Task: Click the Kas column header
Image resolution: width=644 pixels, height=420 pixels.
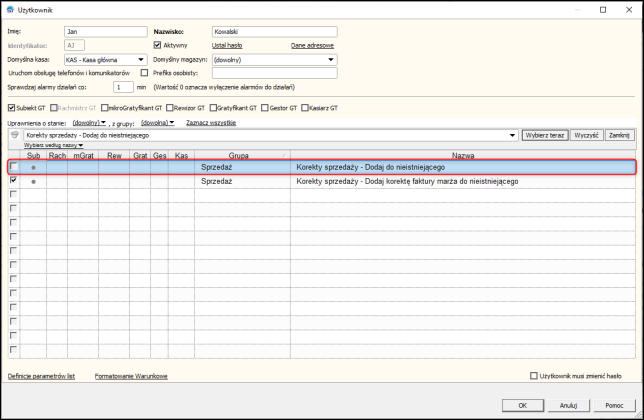Action: [181, 156]
